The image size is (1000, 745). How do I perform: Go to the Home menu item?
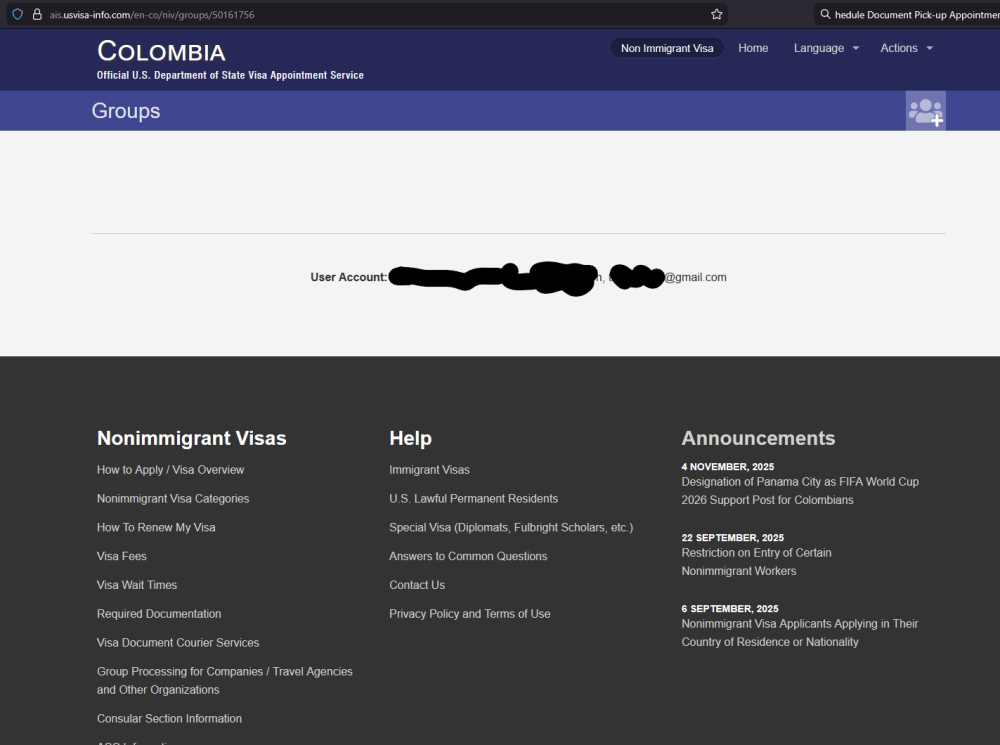coord(753,47)
